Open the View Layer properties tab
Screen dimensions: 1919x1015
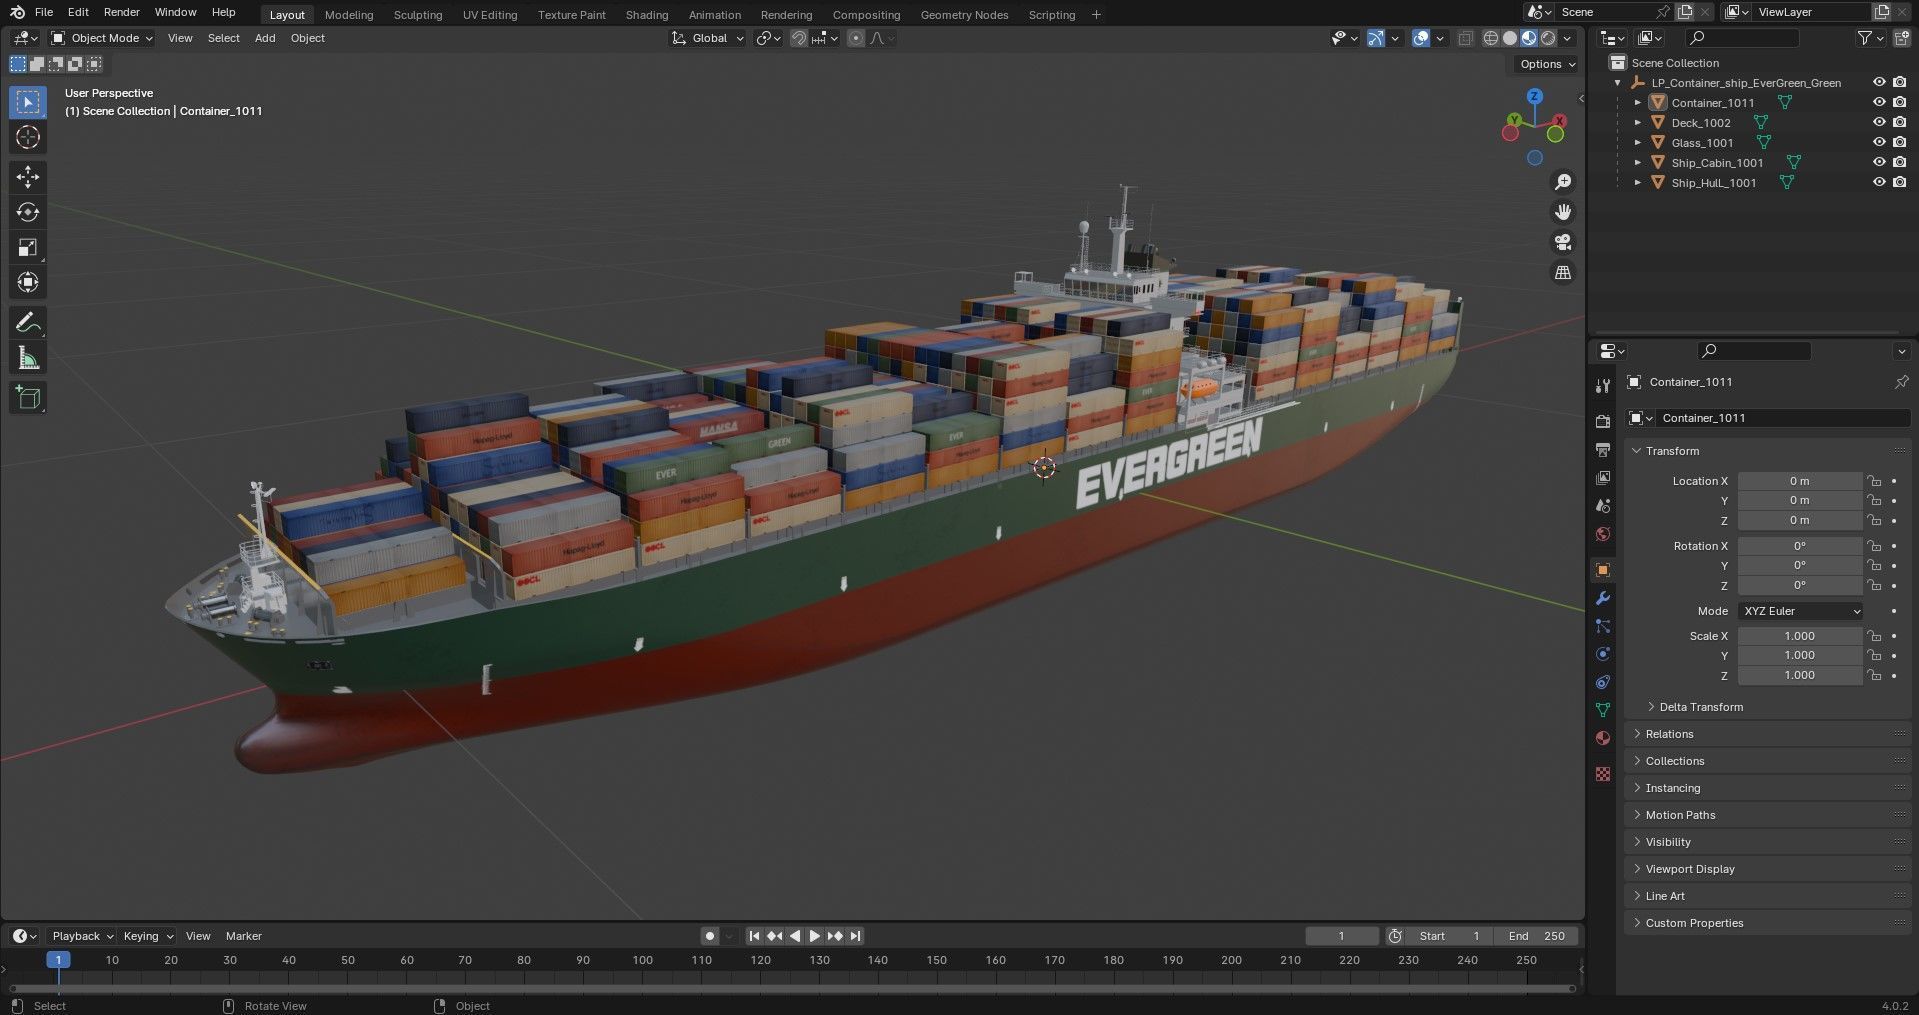(1603, 477)
